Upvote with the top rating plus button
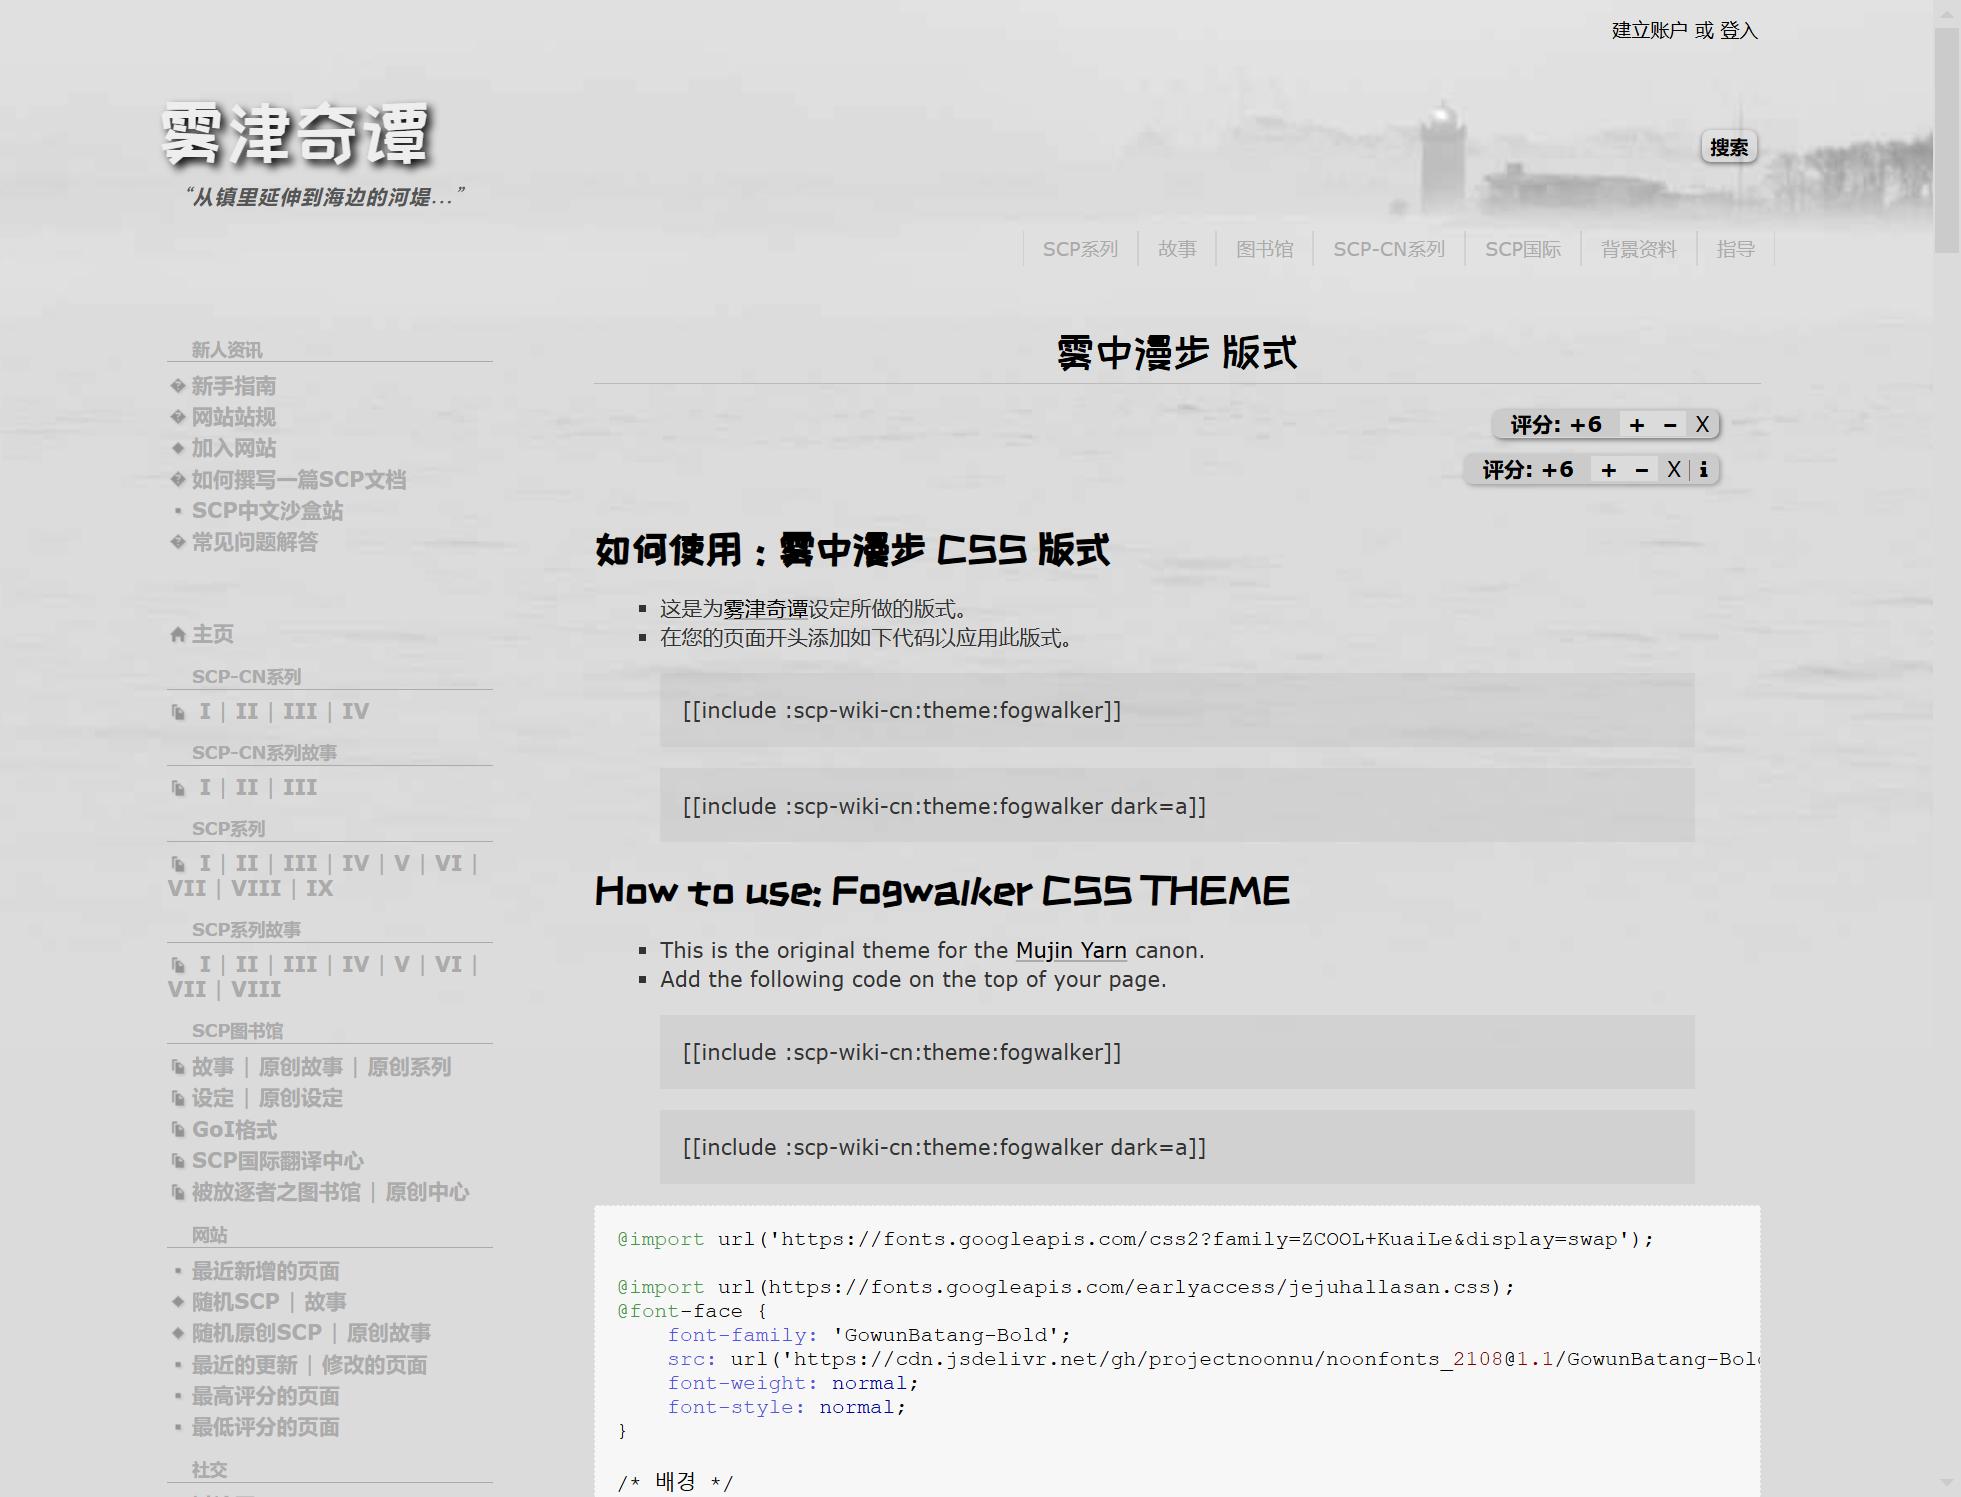This screenshot has width=1961, height=1497. pos(1636,425)
